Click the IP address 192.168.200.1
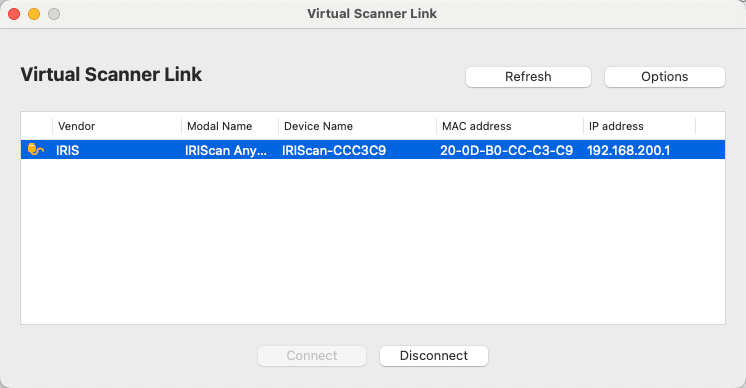The image size is (746, 388). pos(628,150)
